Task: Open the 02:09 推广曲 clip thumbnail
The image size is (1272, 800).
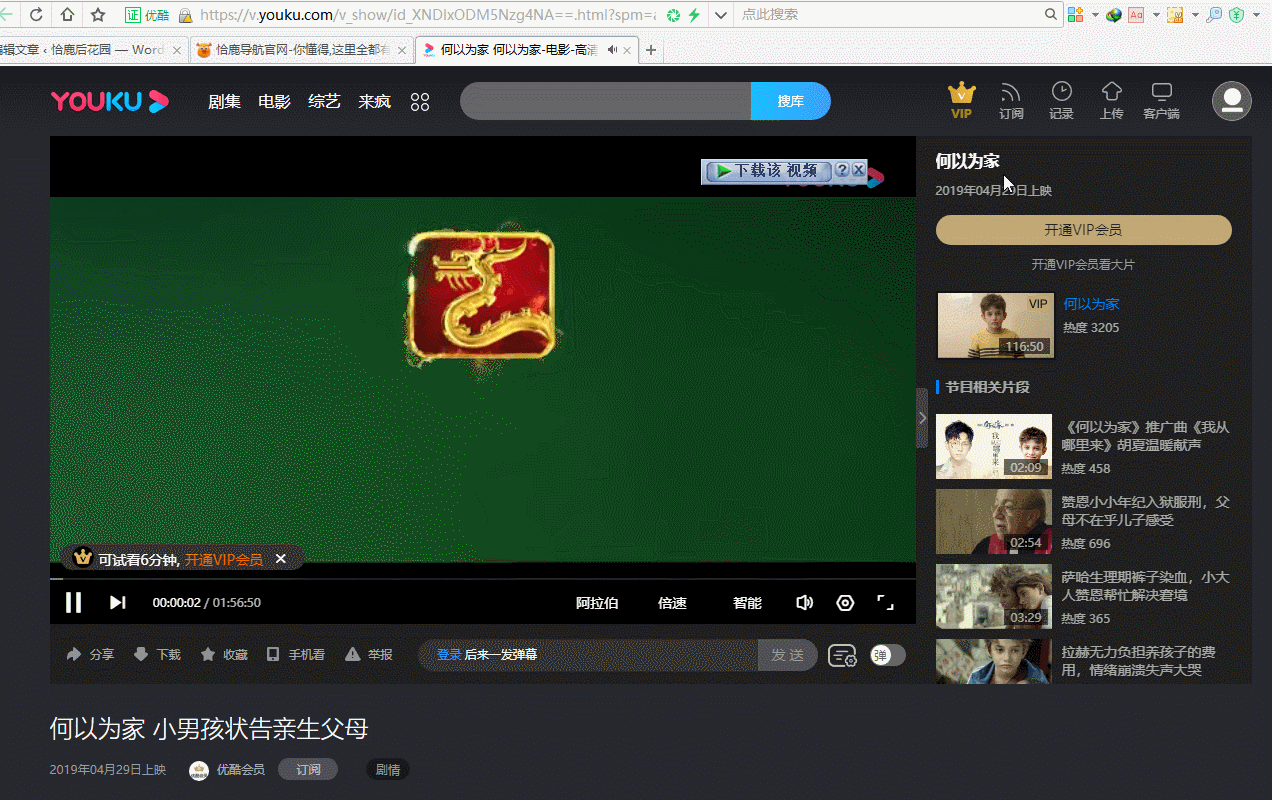Action: click(x=994, y=446)
